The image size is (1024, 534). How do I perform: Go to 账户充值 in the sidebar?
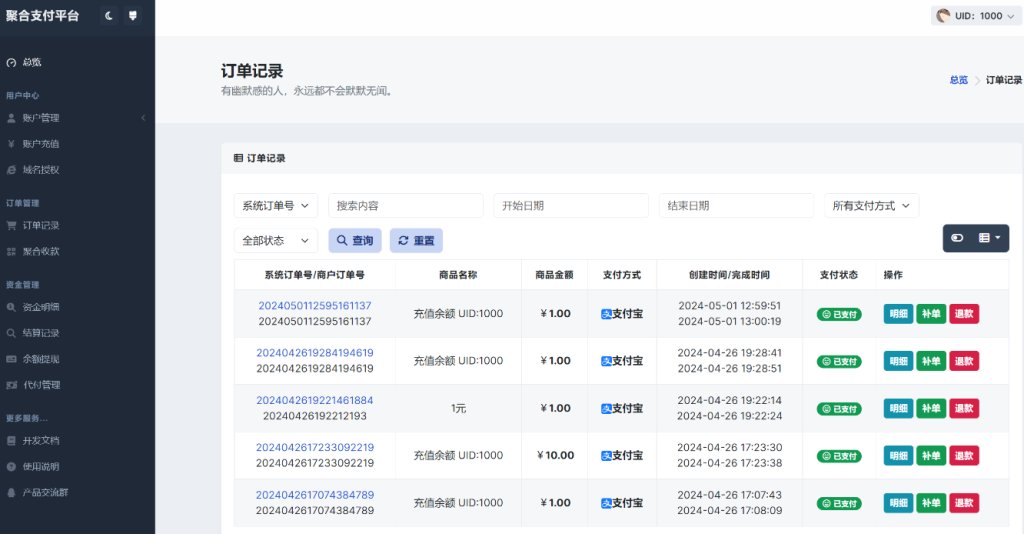click(41, 144)
